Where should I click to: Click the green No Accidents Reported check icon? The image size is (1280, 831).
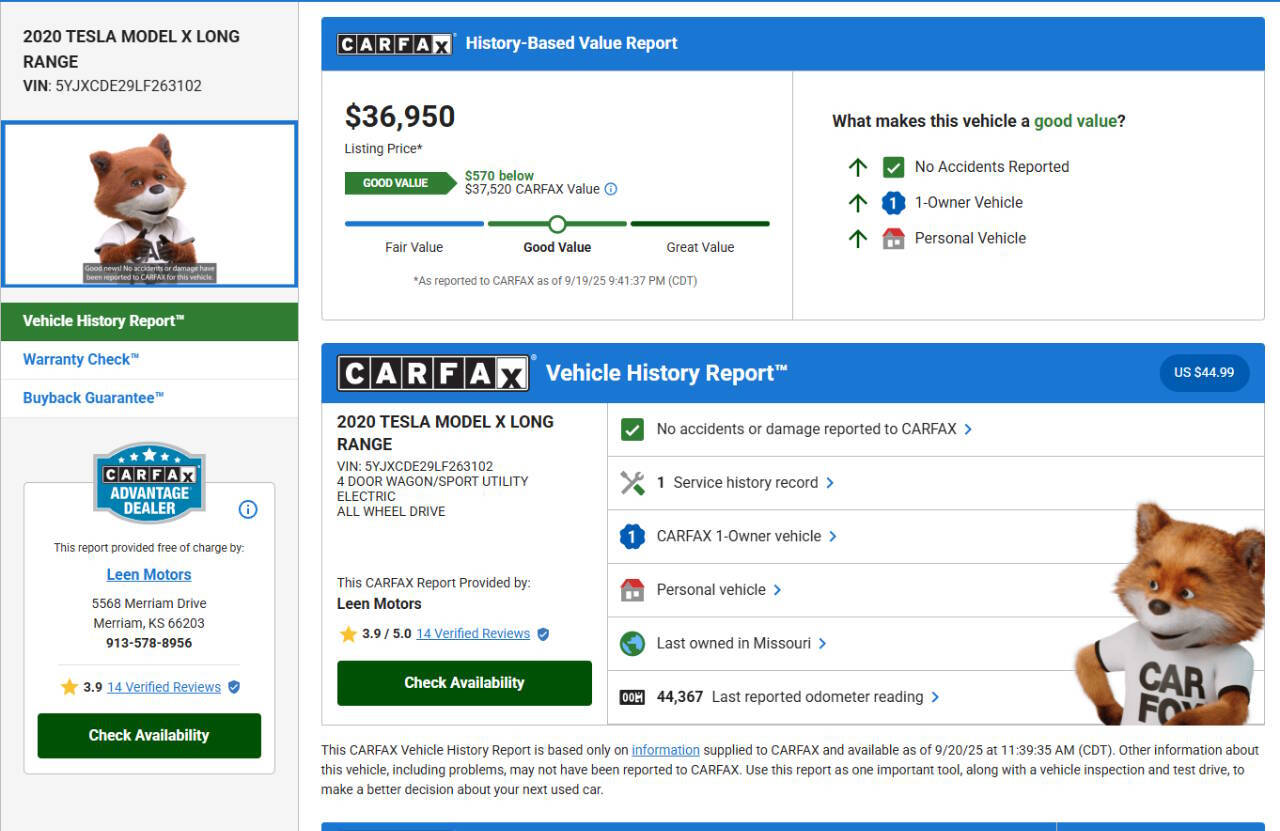tap(893, 167)
